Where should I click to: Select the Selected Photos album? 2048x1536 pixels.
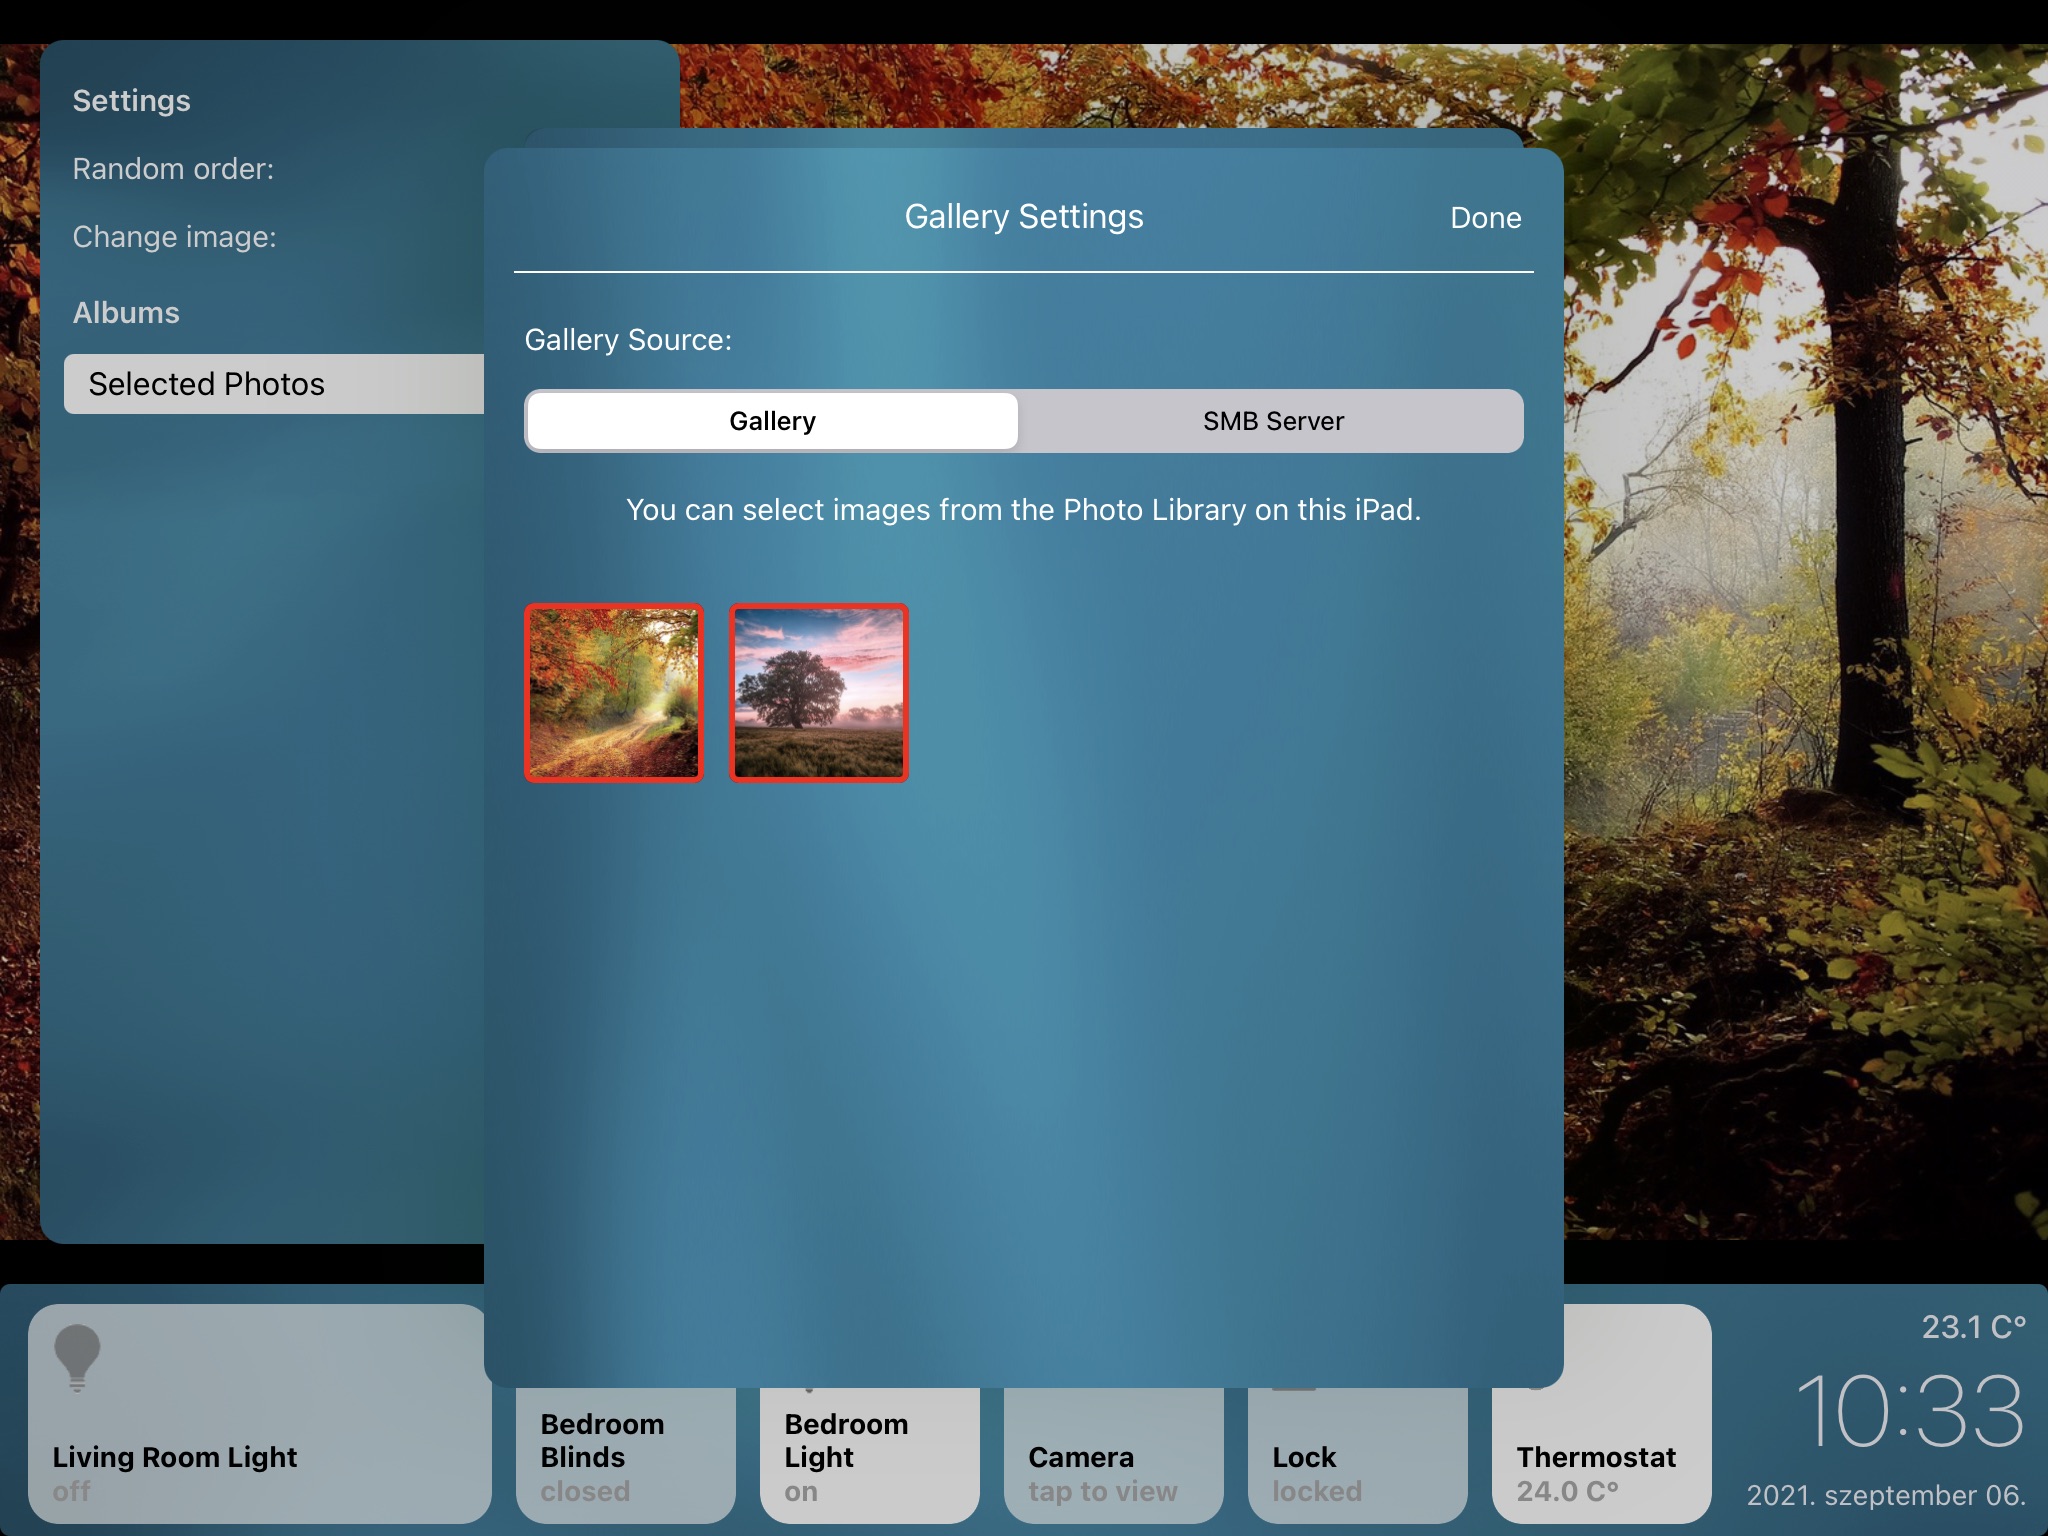point(274,384)
